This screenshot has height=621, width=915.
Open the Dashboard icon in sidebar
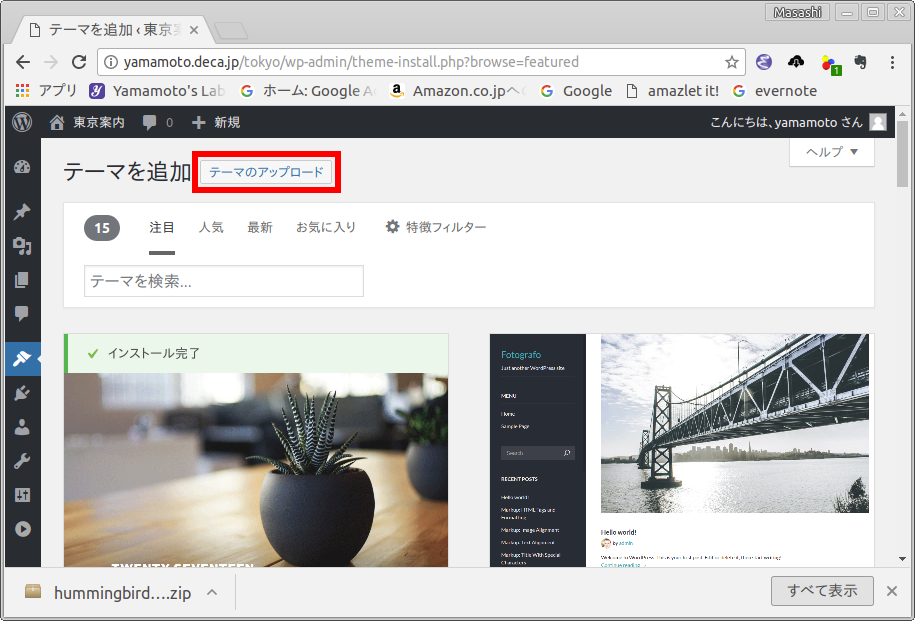(x=22, y=167)
